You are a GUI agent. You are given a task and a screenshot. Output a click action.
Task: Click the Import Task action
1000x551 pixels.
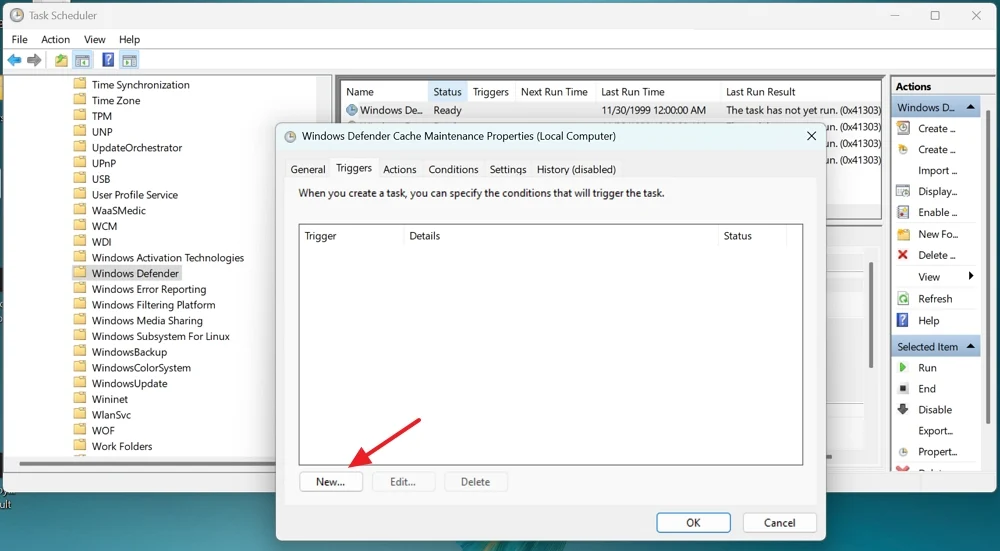pyautogui.click(x=937, y=171)
